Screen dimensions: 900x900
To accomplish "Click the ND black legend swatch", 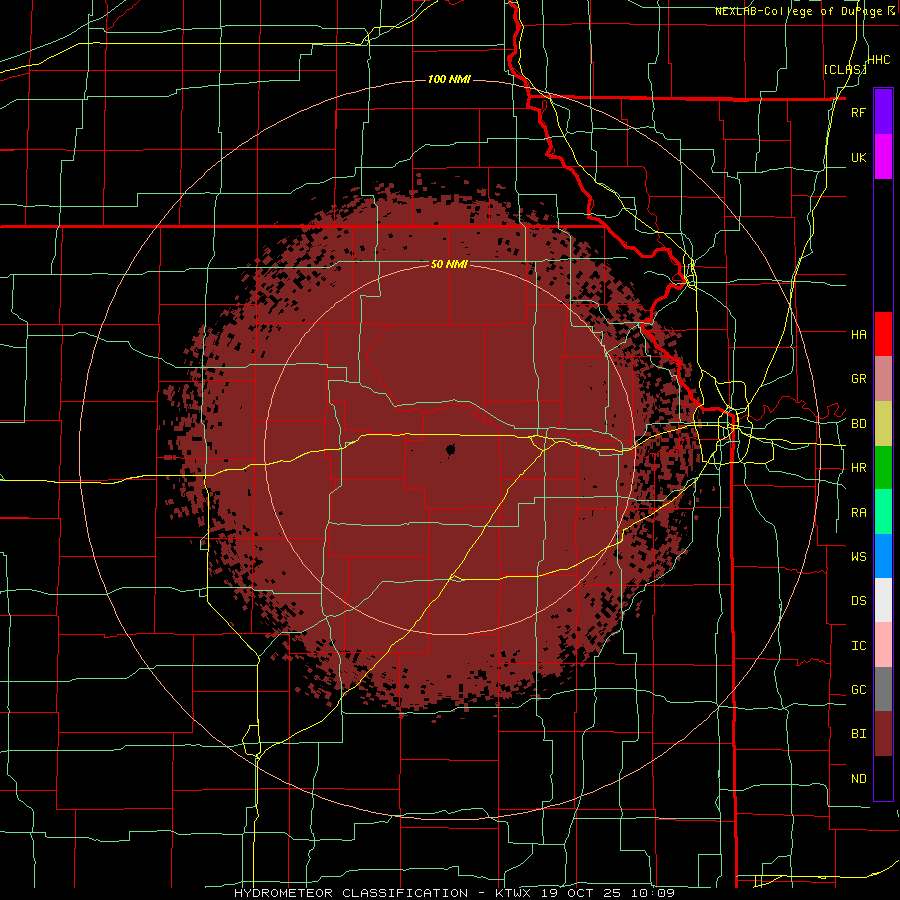I will 883,778.
